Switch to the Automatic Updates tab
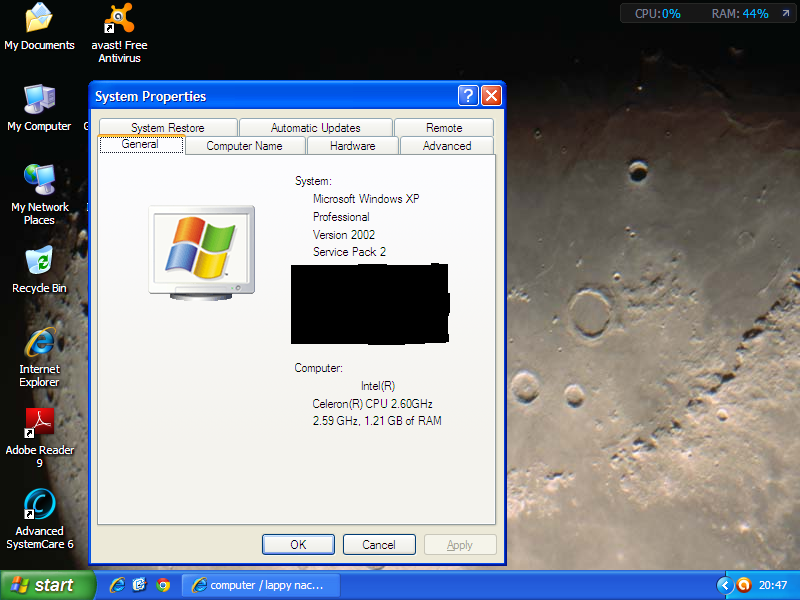 [316, 128]
